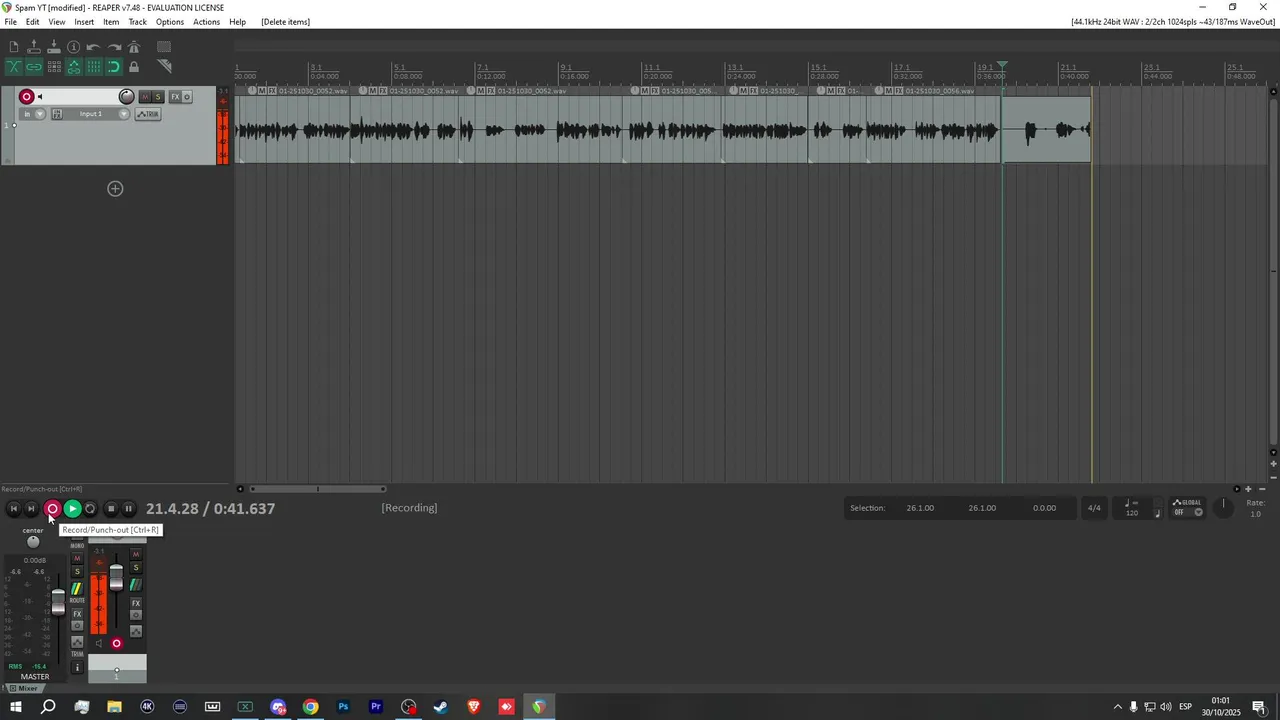Switch to the Mixer docker tab
This screenshot has width=1280, height=720.
click(24, 688)
